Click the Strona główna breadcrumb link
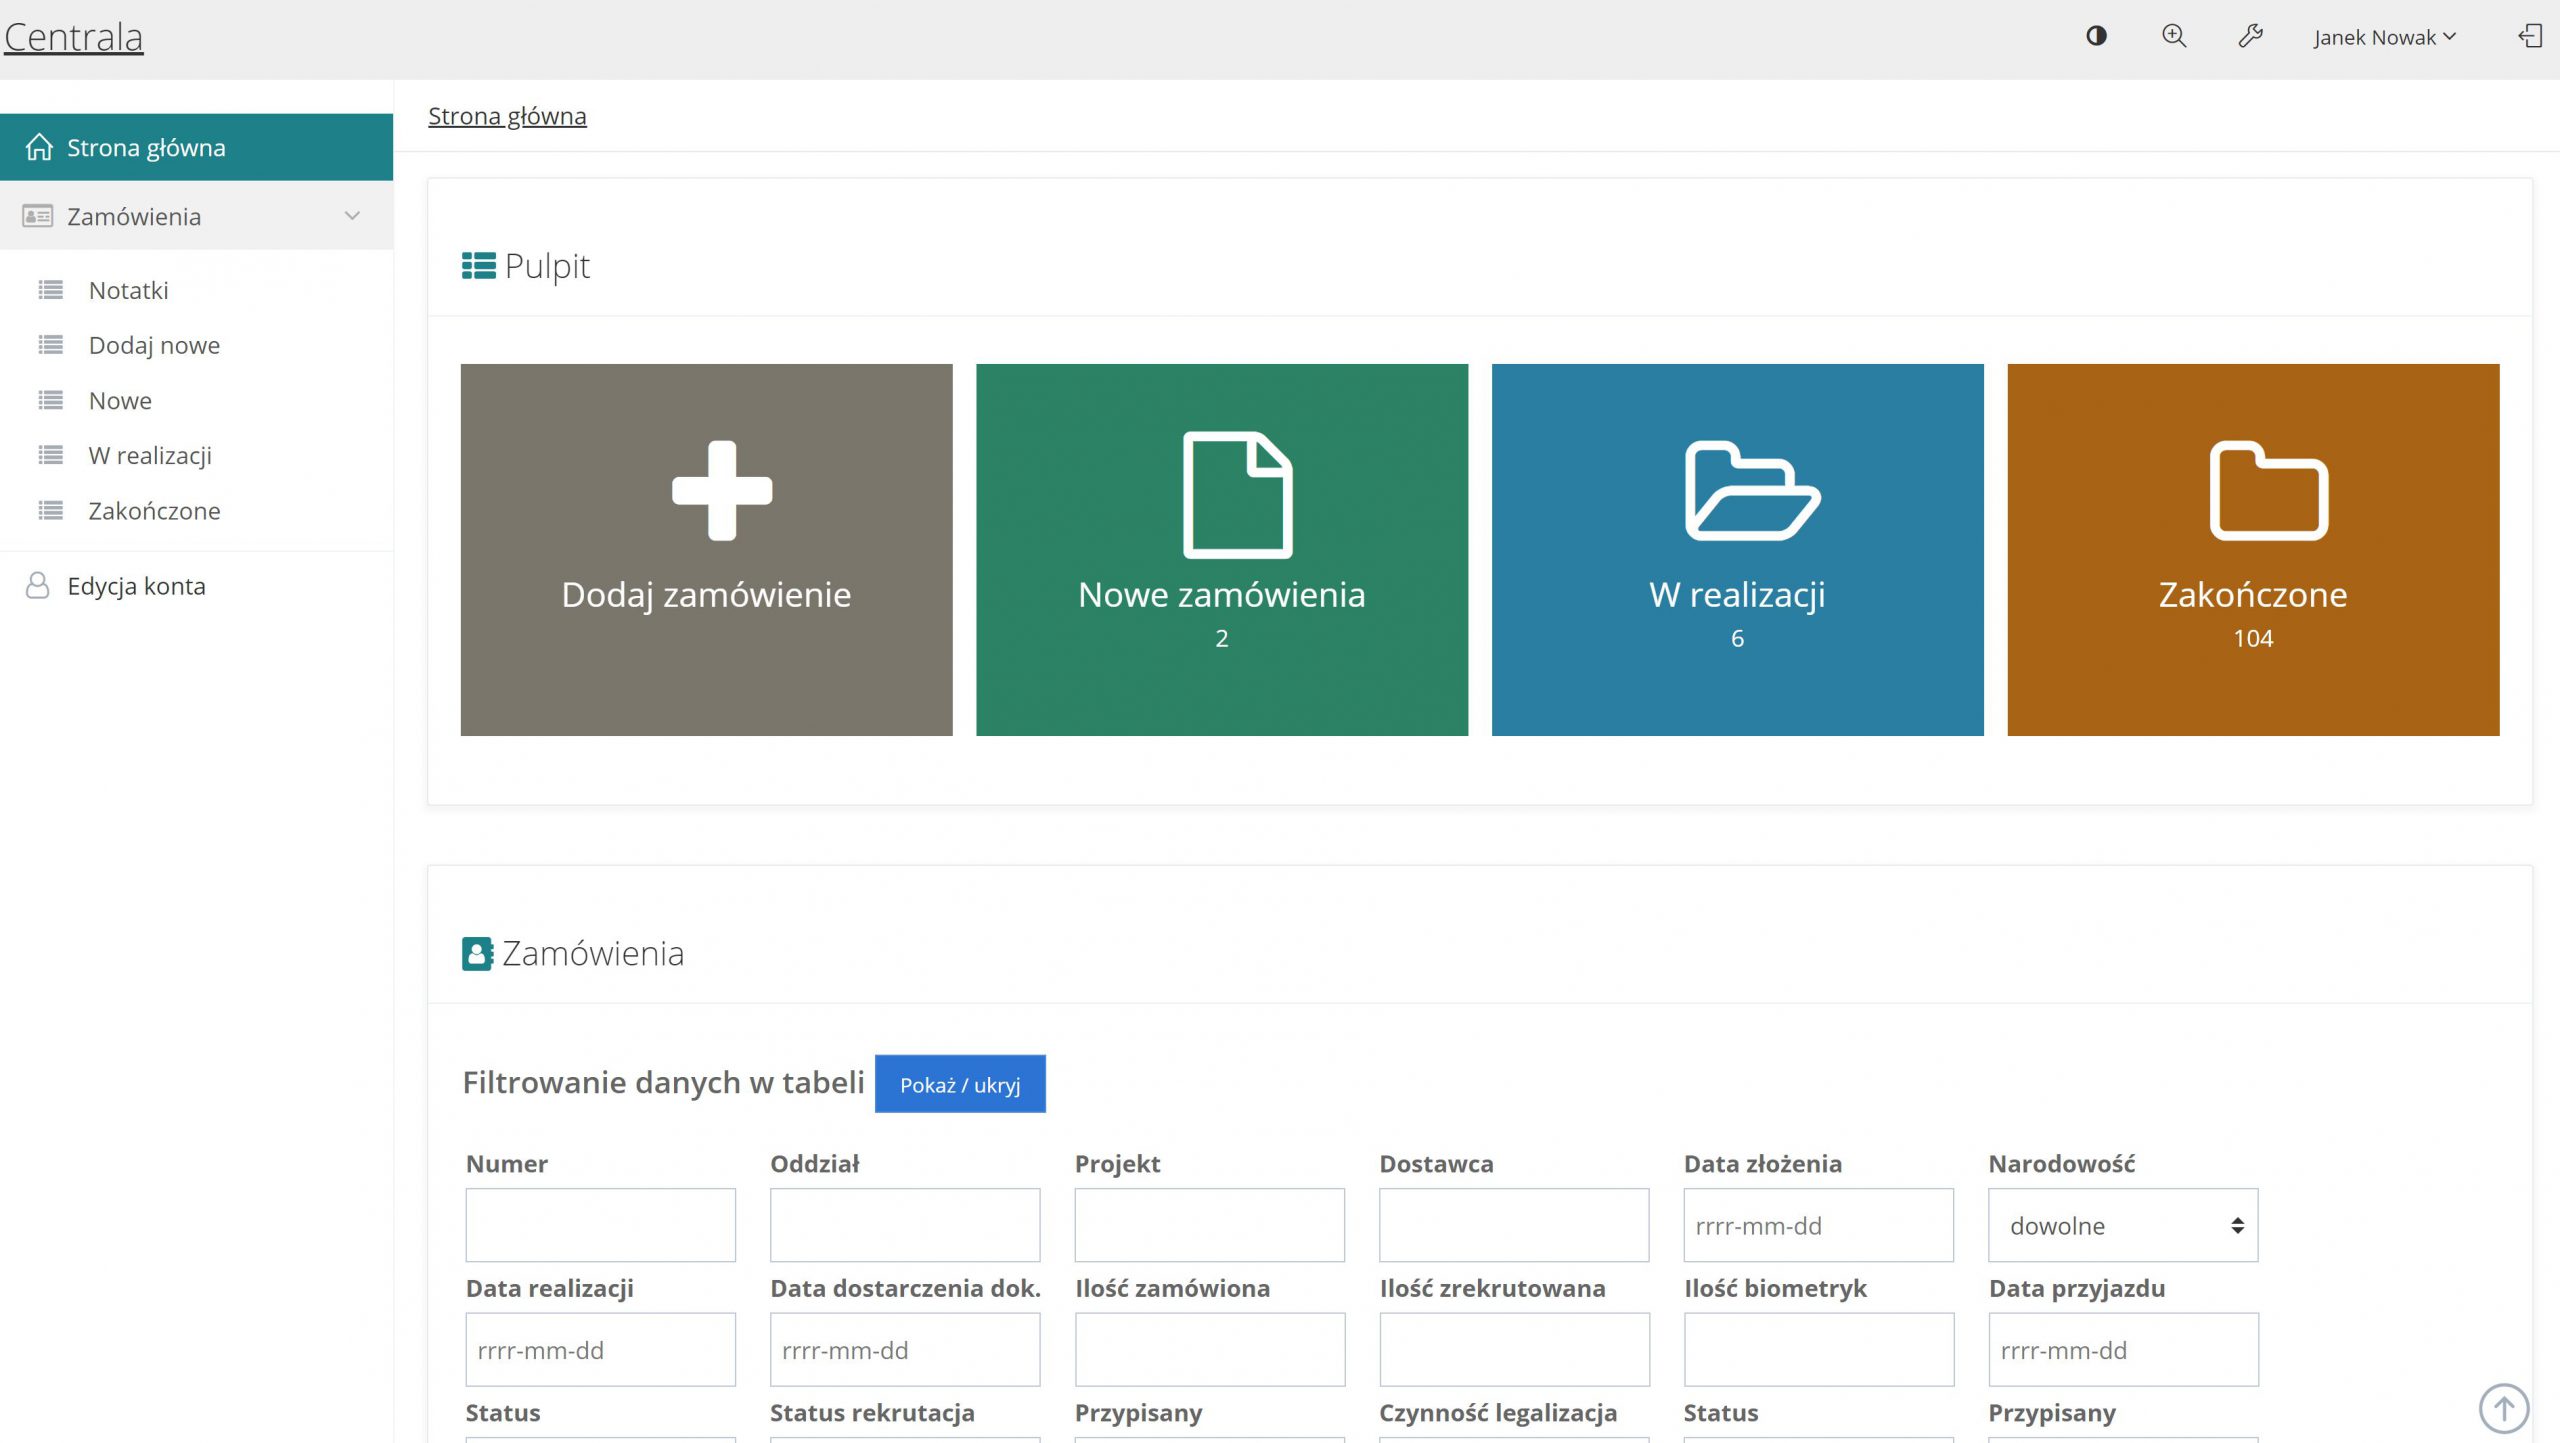This screenshot has height=1443, width=2560. tap(507, 116)
